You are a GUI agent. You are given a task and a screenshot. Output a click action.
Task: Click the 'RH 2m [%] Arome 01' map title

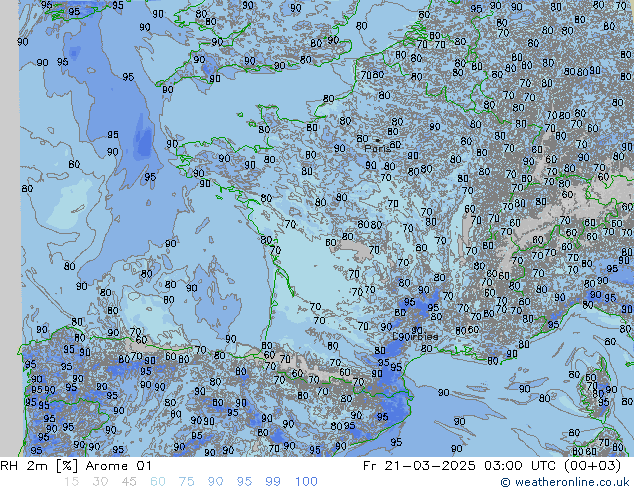76,466
